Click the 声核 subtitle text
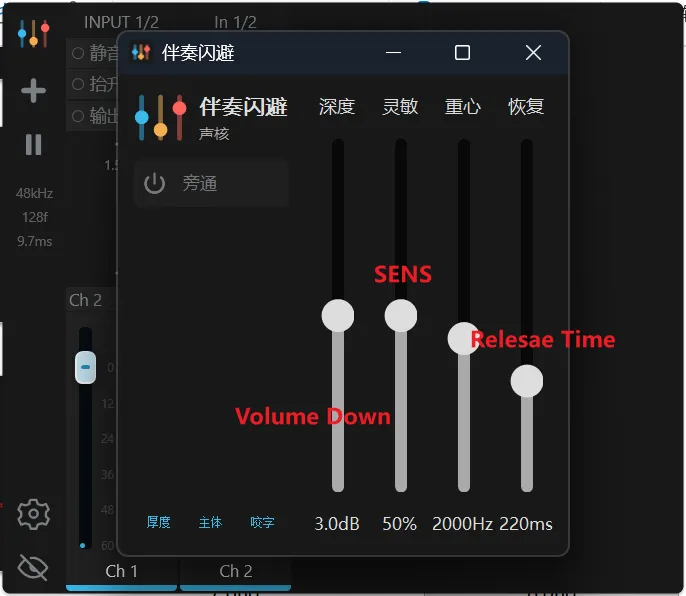 [x=214, y=133]
